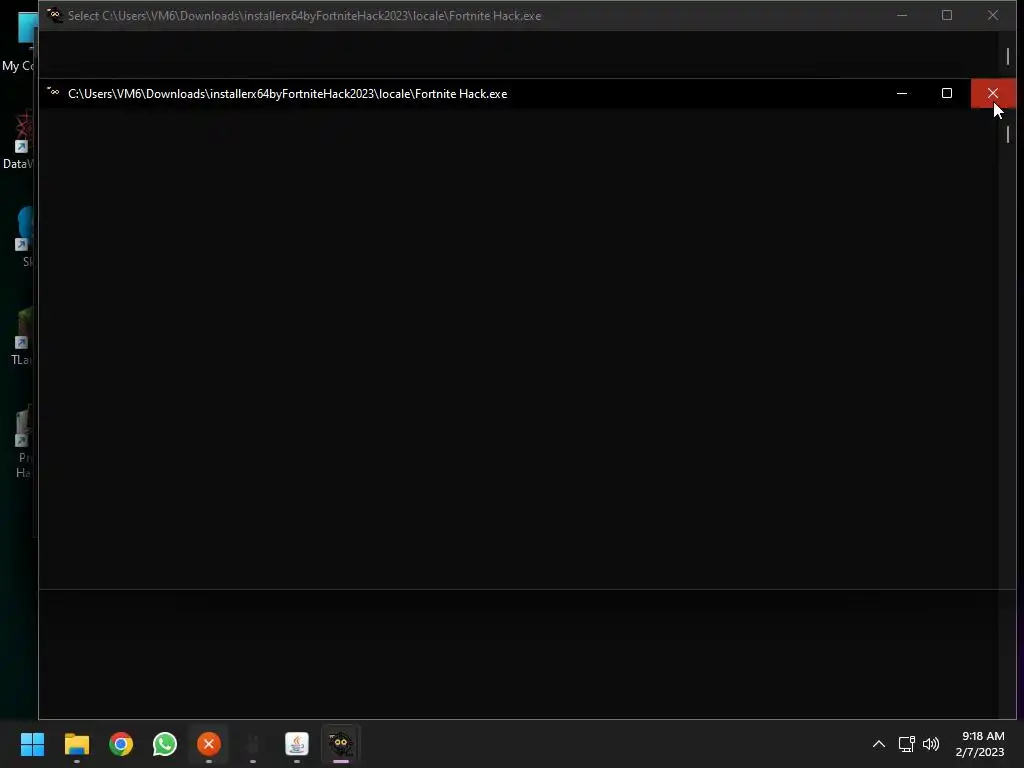This screenshot has height=768, width=1024.
Task: Open the front console window's system menu icon
Action: [54, 93]
